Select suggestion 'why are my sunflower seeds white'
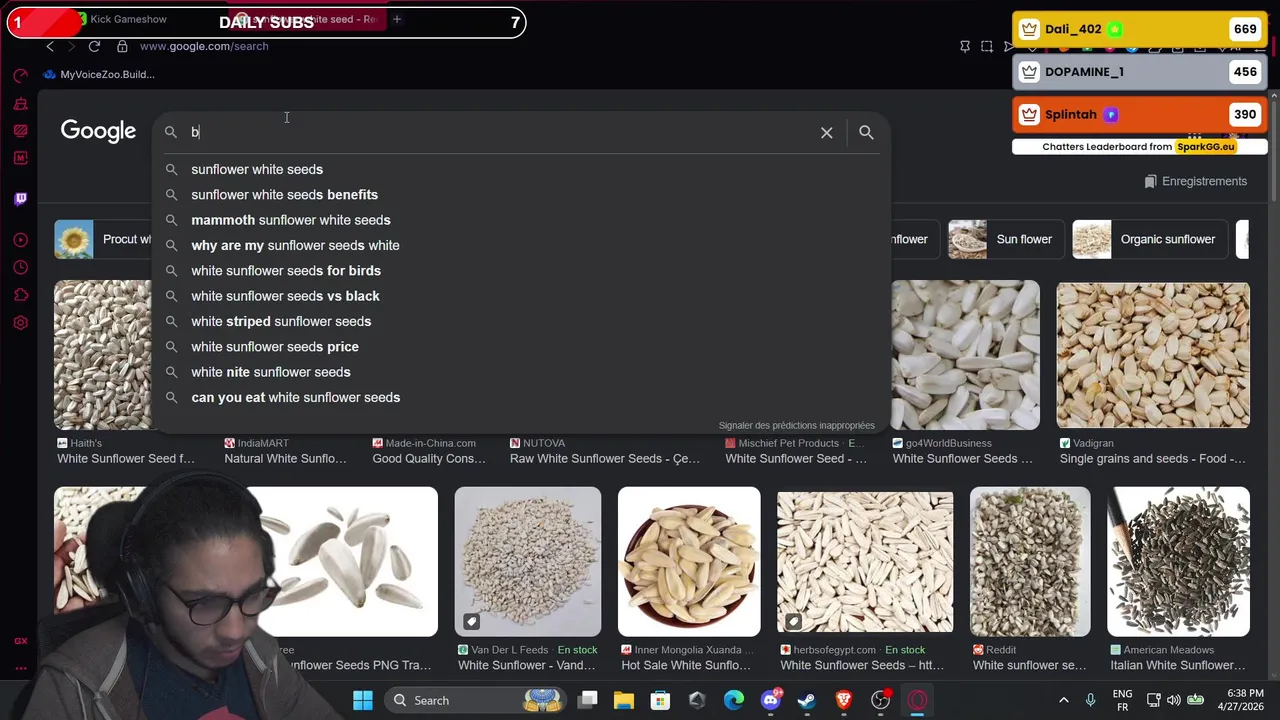Image resolution: width=1280 pixels, height=720 pixels. [x=520, y=245]
